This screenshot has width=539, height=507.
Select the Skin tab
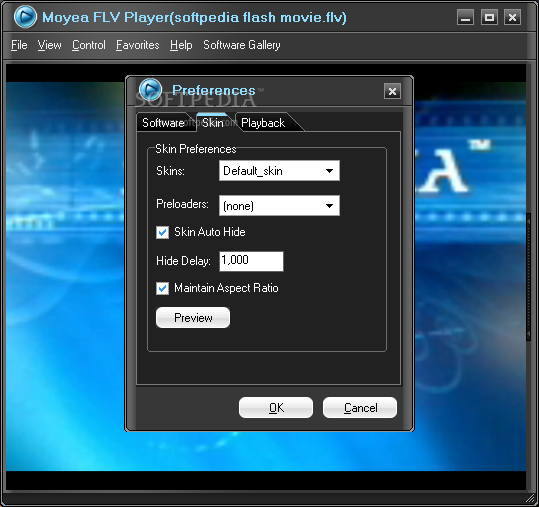tap(213, 123)
